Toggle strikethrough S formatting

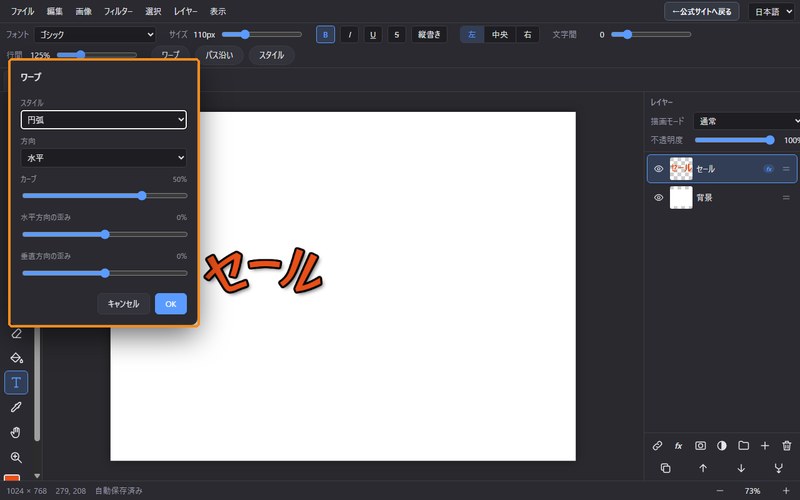point(396,35)
